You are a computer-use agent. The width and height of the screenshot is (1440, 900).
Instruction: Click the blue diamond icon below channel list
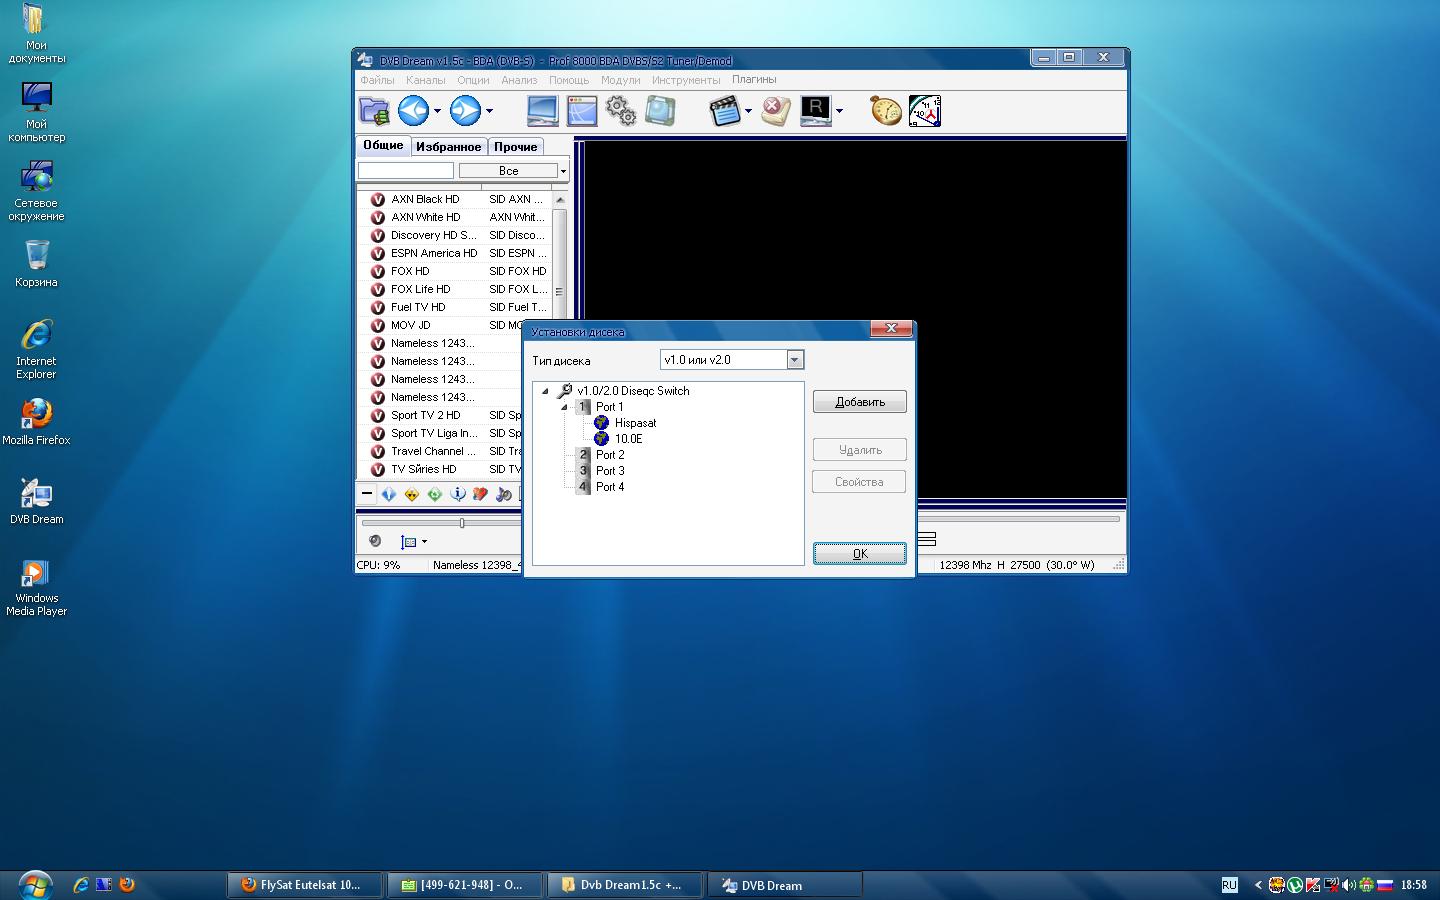pyautogui.click(x=389, y=494)
